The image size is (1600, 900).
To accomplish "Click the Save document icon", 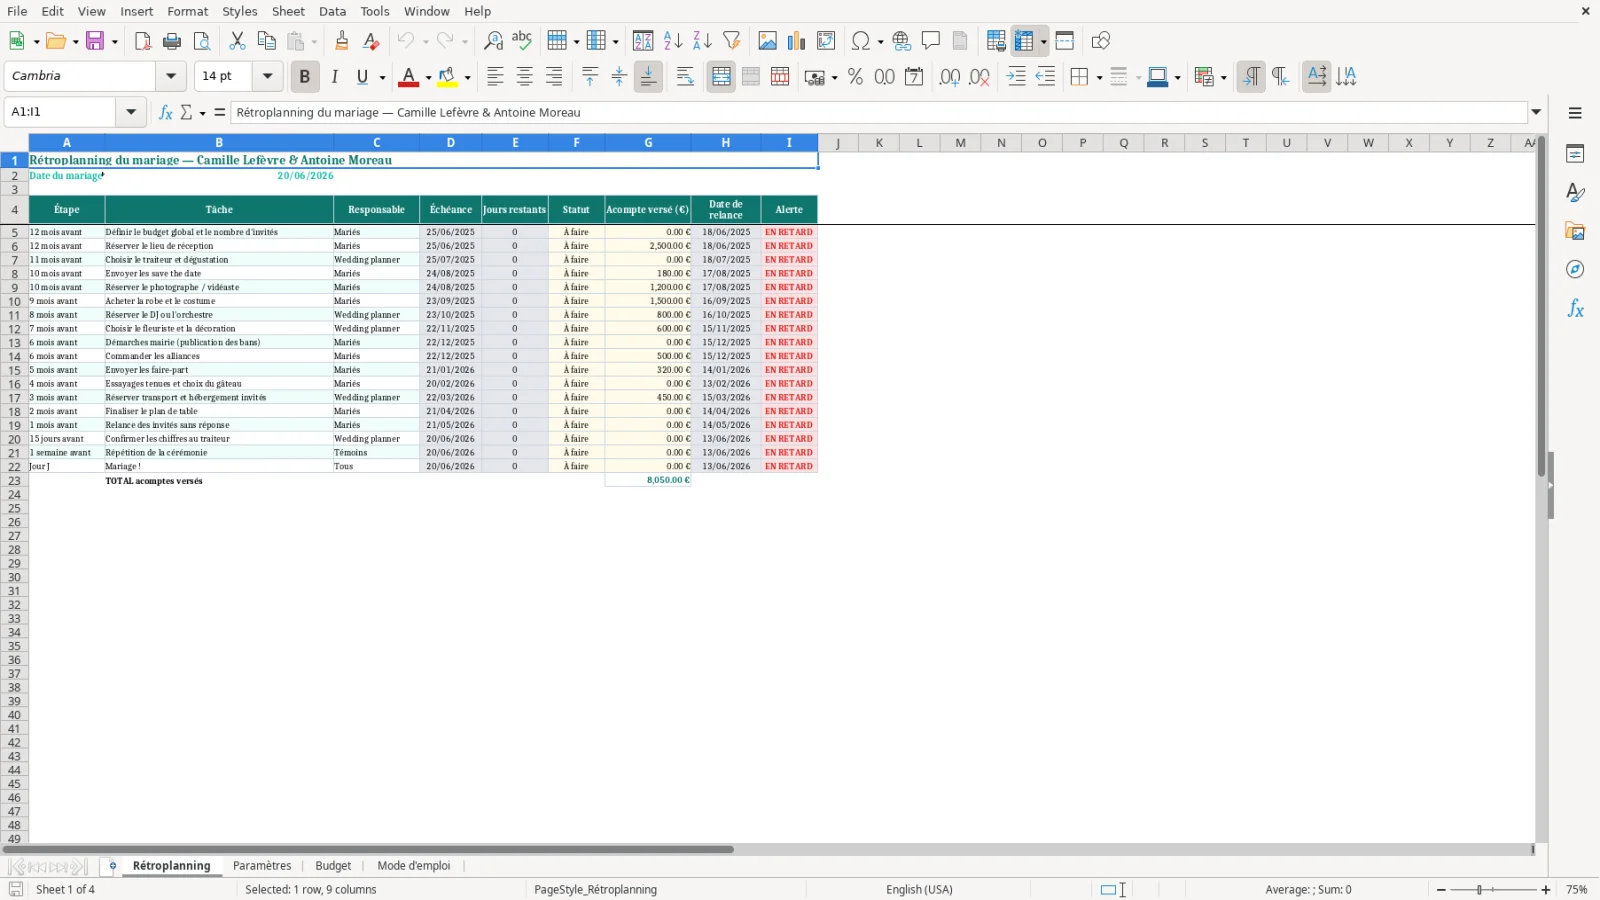I will tap(95, 41).
